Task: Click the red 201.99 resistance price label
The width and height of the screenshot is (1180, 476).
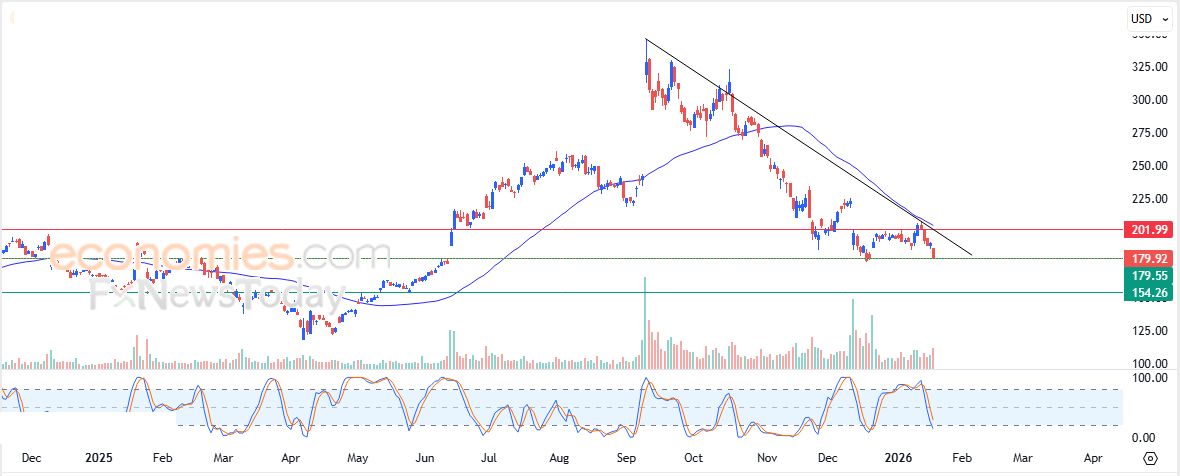Action: click(x=1149, y=230)
